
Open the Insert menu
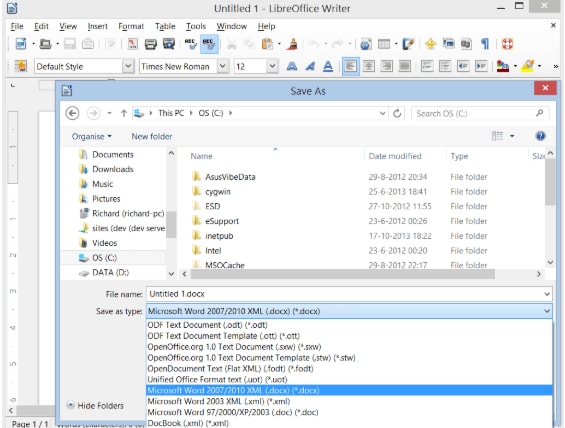98,26
